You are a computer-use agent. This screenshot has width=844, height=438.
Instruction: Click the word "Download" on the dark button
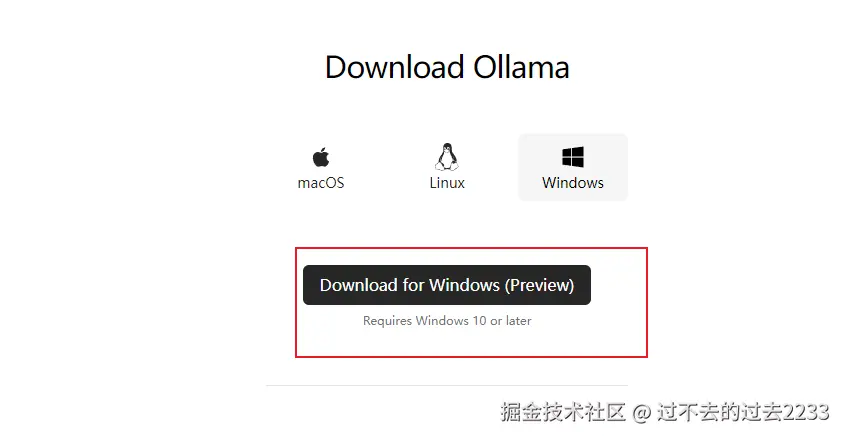click(x=351, y=285)
